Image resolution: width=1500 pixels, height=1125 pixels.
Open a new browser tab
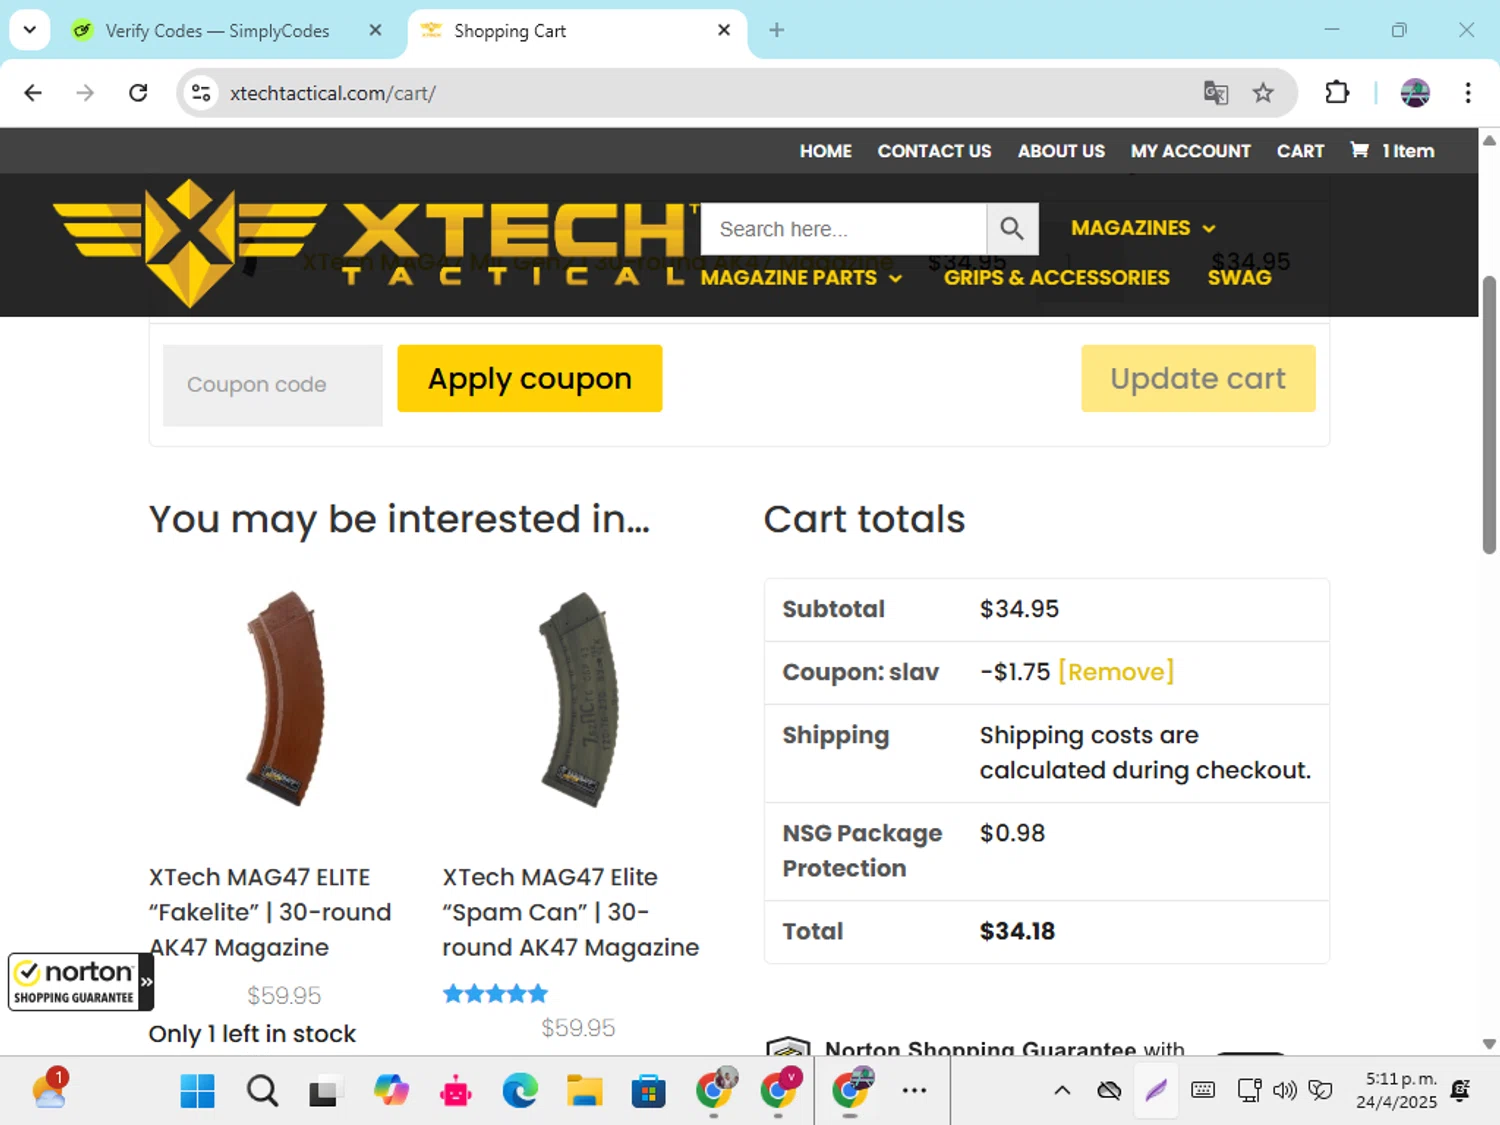pos(776,30)
